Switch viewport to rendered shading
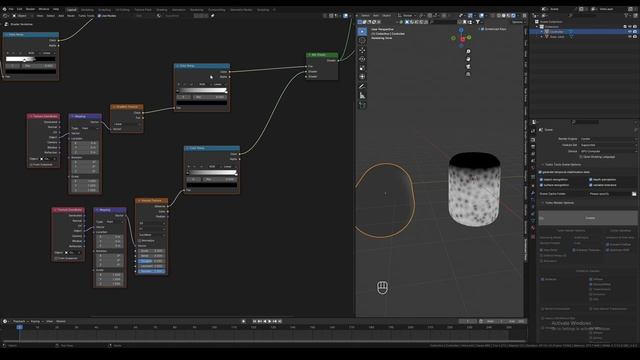 513,16
